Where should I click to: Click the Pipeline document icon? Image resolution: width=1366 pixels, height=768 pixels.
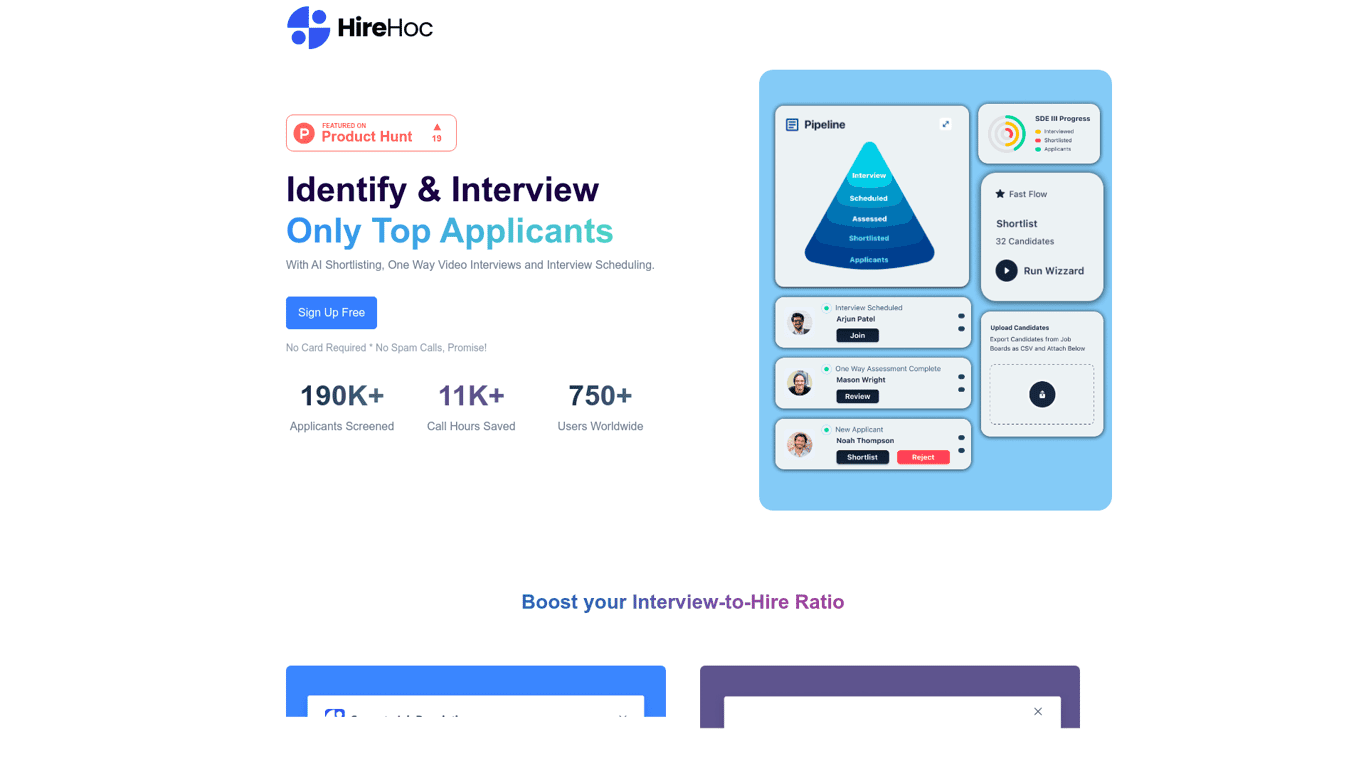(x=792, y=125)
